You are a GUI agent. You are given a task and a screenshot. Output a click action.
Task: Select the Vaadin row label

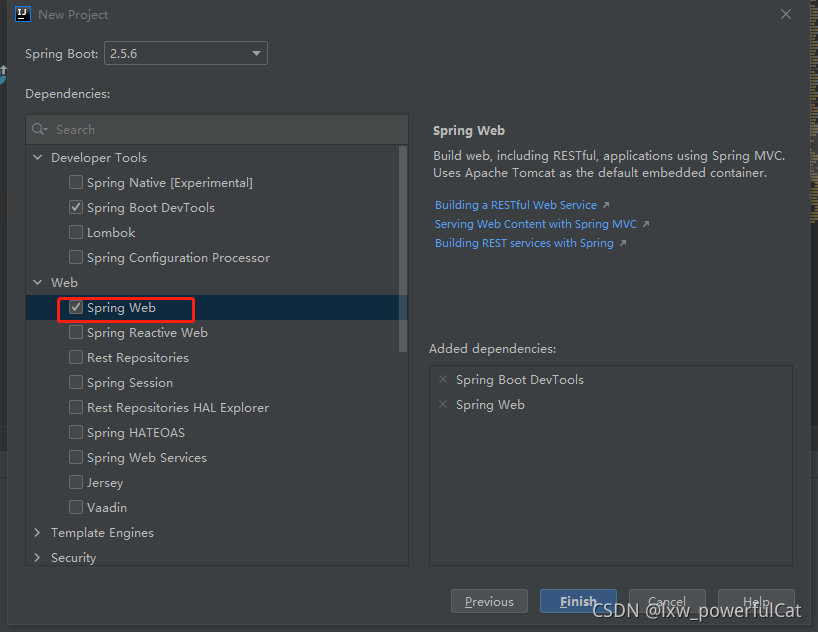(107, 508)
